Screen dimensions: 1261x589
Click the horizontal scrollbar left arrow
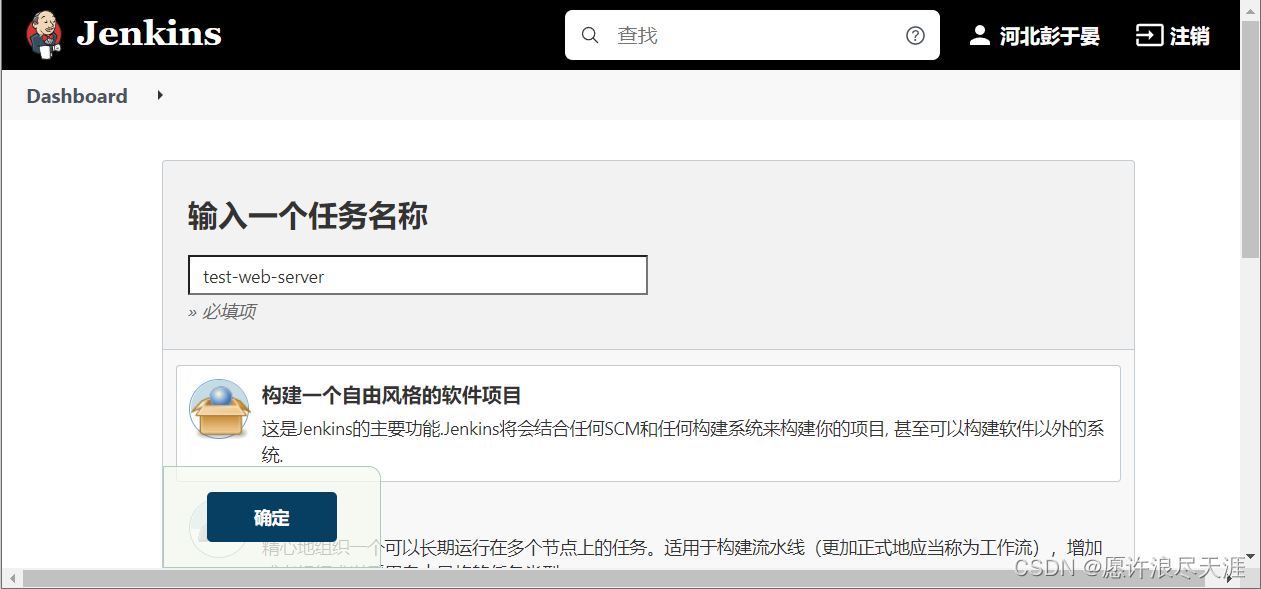[11, 579]
